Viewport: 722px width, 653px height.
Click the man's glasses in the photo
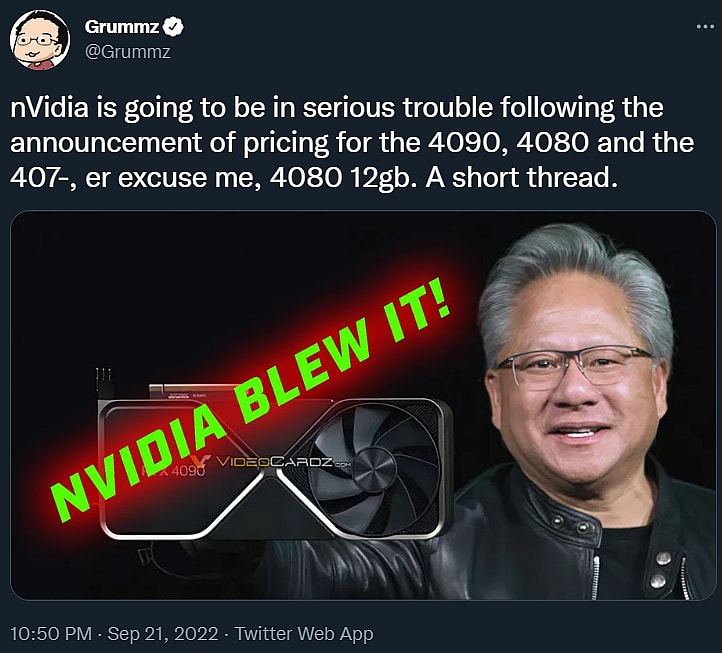[574, 364]
